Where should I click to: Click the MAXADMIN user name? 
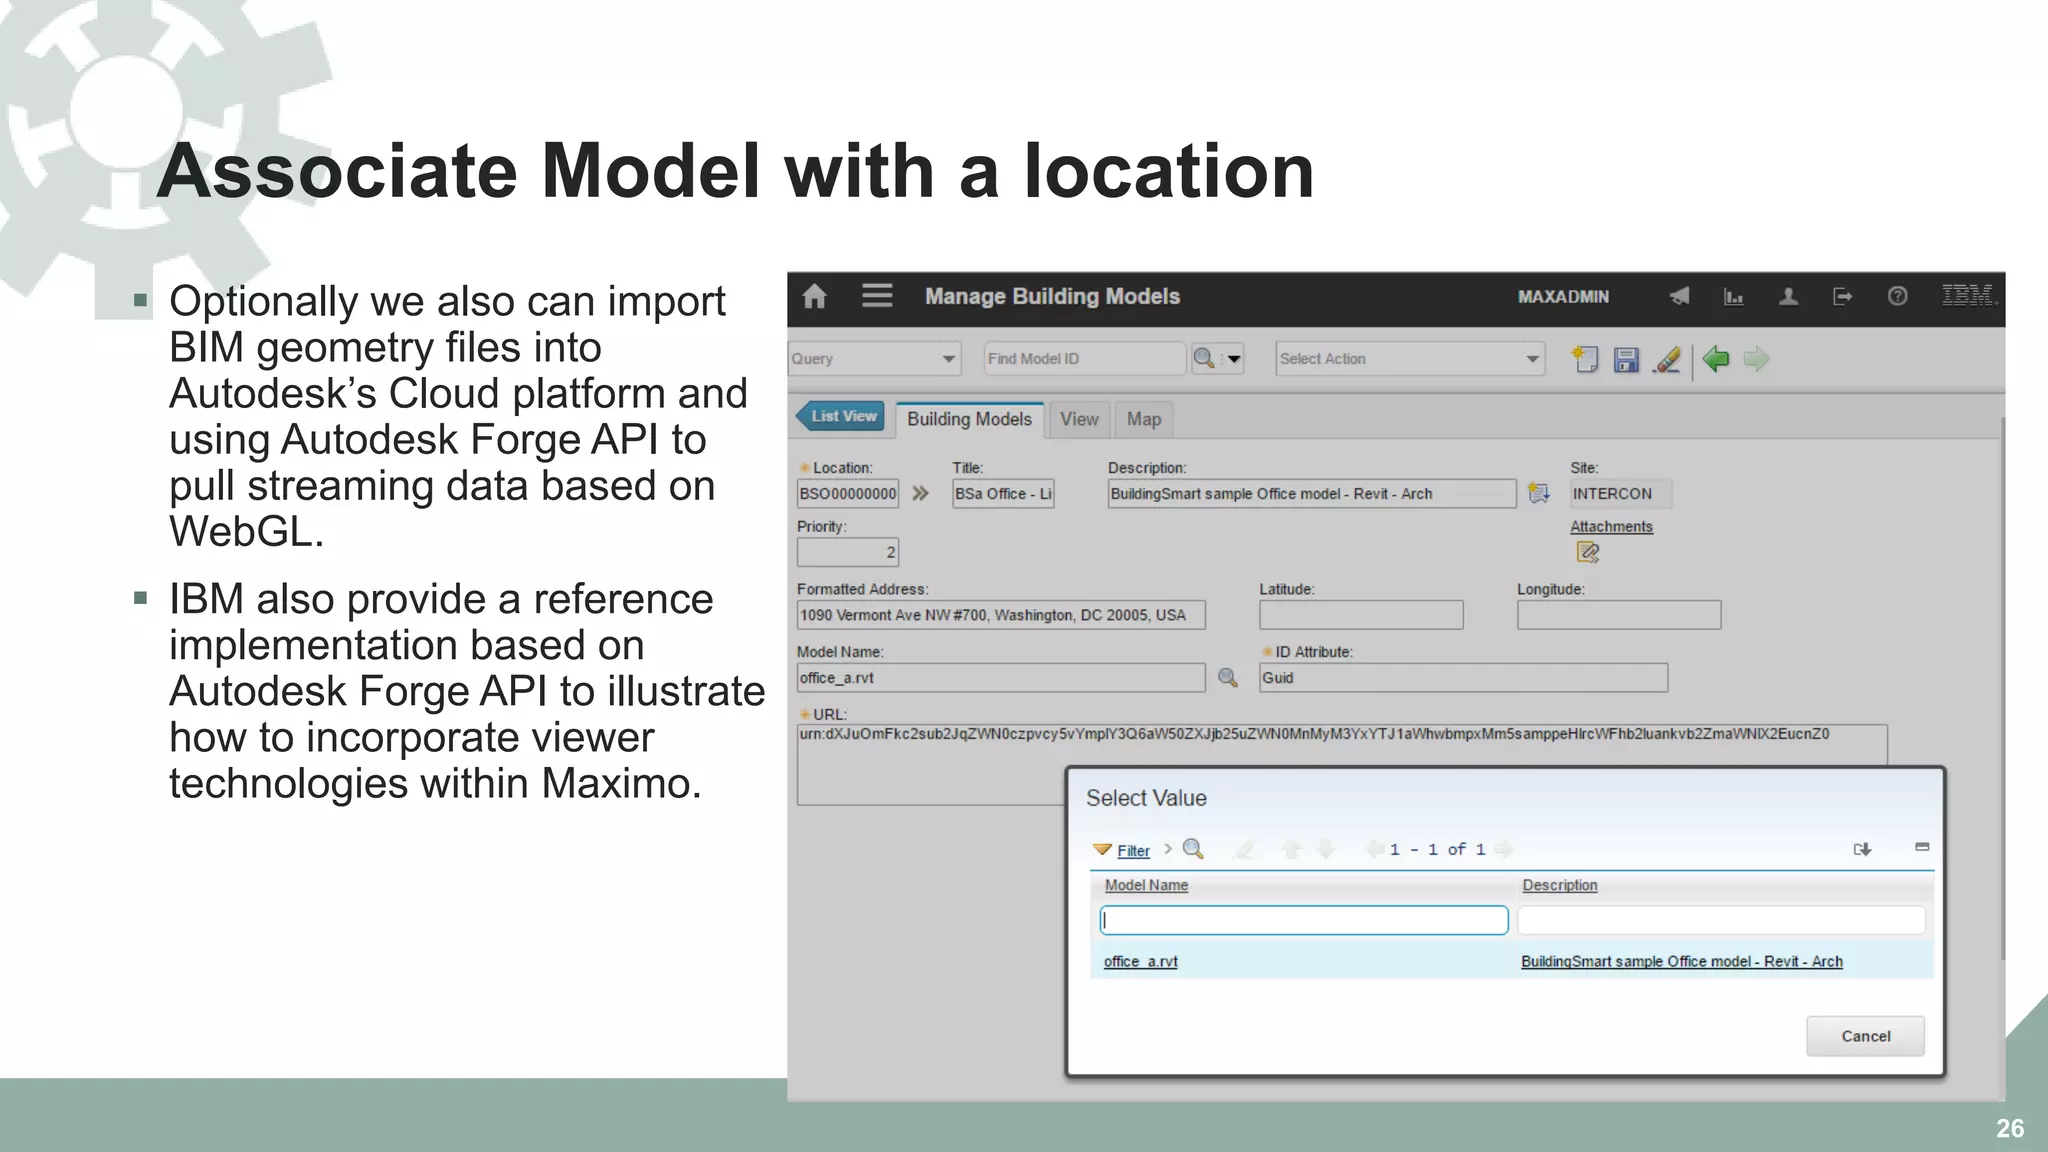tap(1563, 297)
